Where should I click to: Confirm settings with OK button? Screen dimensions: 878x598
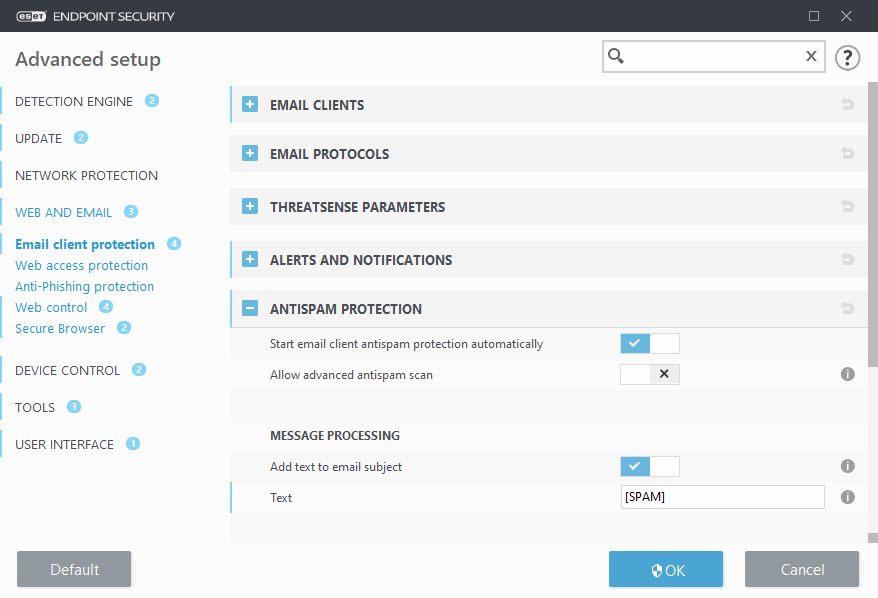click(x=666, y=569)
